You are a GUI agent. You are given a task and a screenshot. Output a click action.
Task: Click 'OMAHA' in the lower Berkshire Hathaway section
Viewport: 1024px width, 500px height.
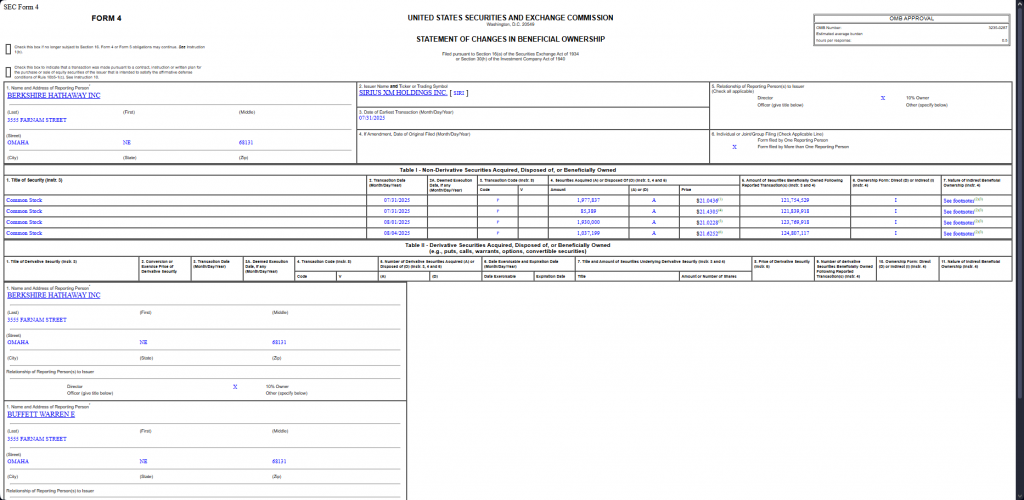click(x=18, y=342)
